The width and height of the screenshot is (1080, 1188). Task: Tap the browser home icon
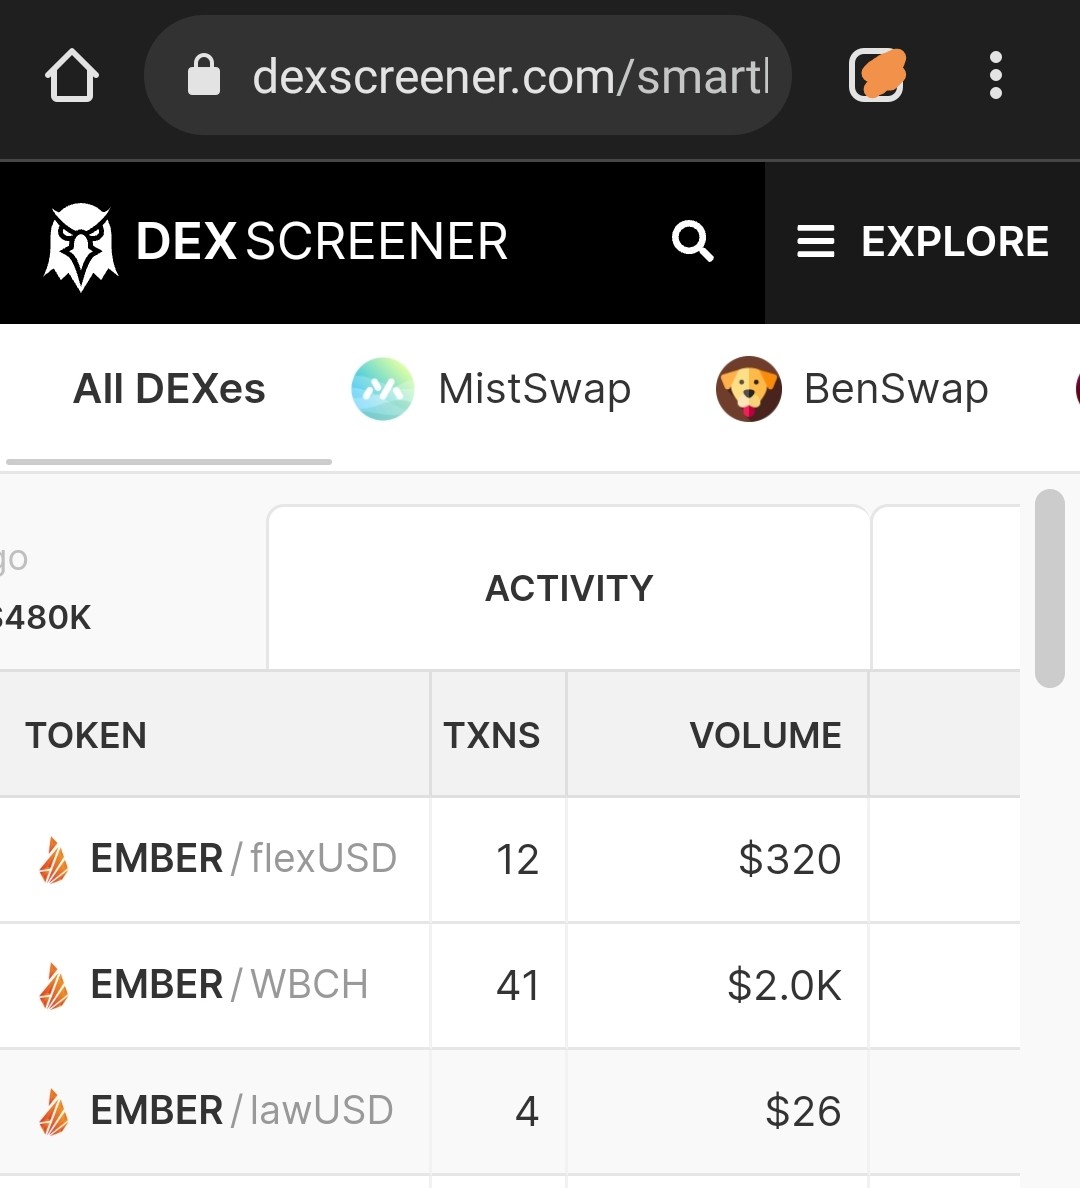click(x=72, y=75)
